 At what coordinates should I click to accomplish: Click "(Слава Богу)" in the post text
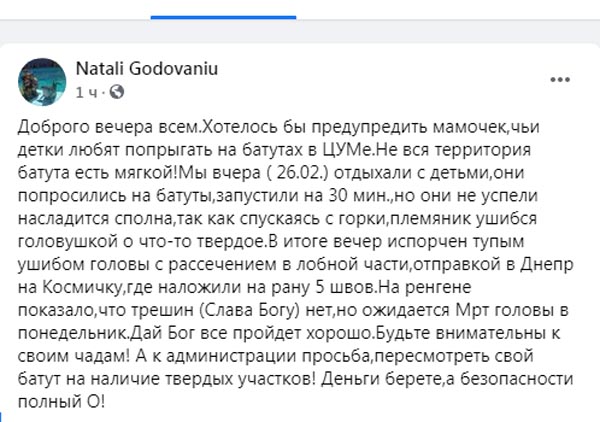(x=249, y=310)
